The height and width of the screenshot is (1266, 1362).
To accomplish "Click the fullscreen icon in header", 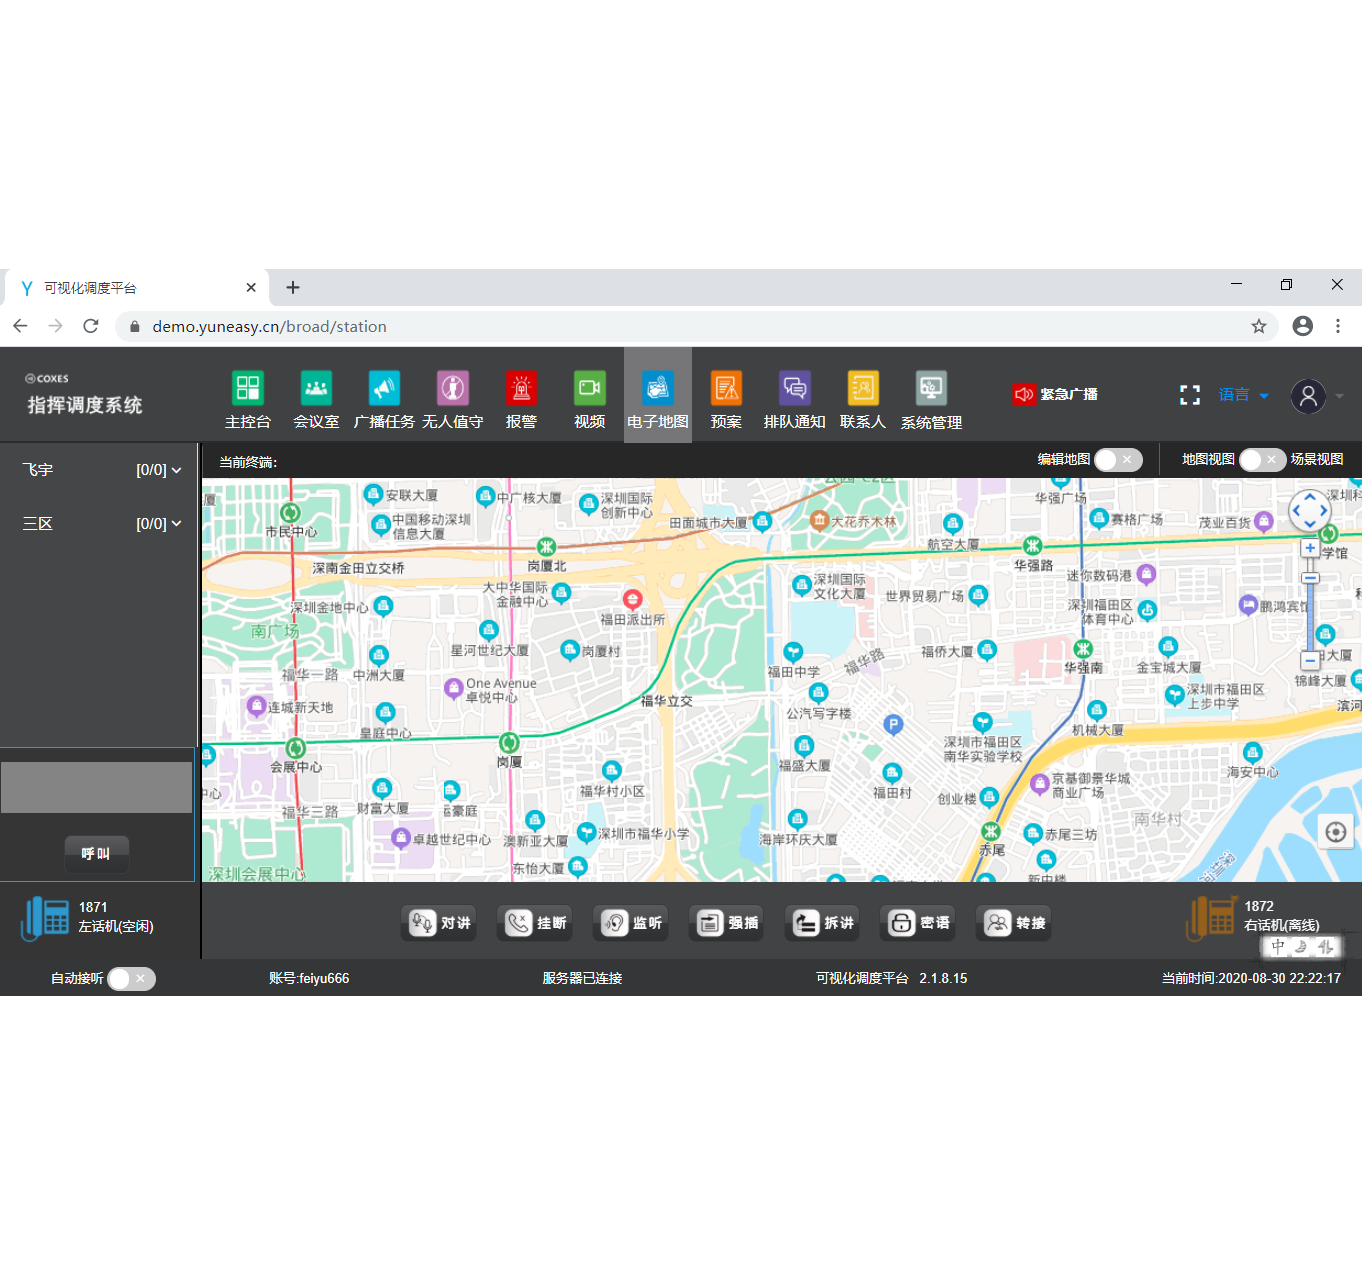I will (1189, 395).
